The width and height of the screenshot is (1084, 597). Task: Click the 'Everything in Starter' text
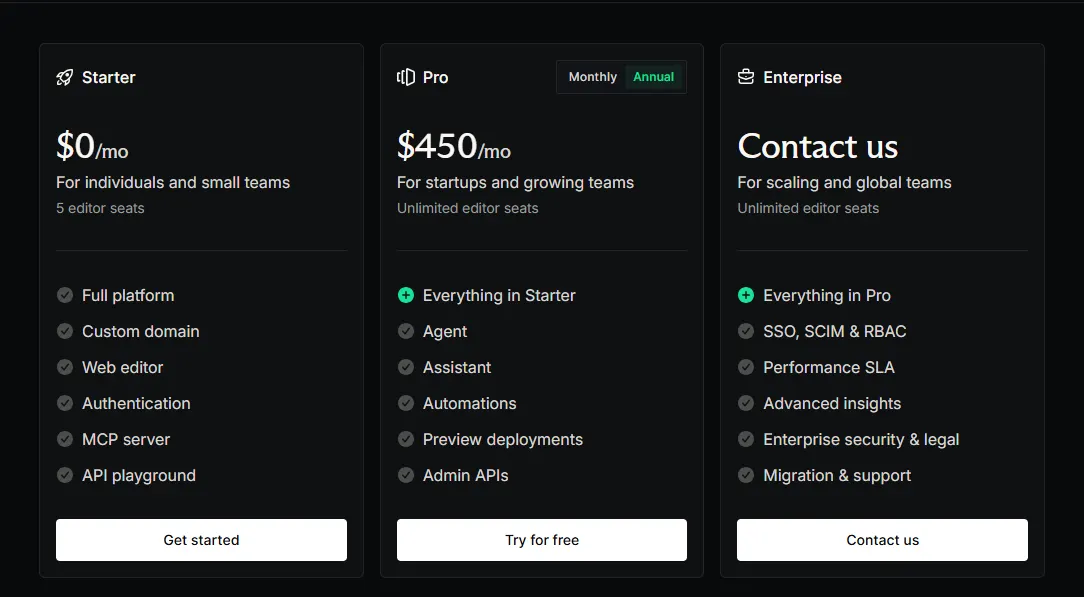tap(499, 296)
